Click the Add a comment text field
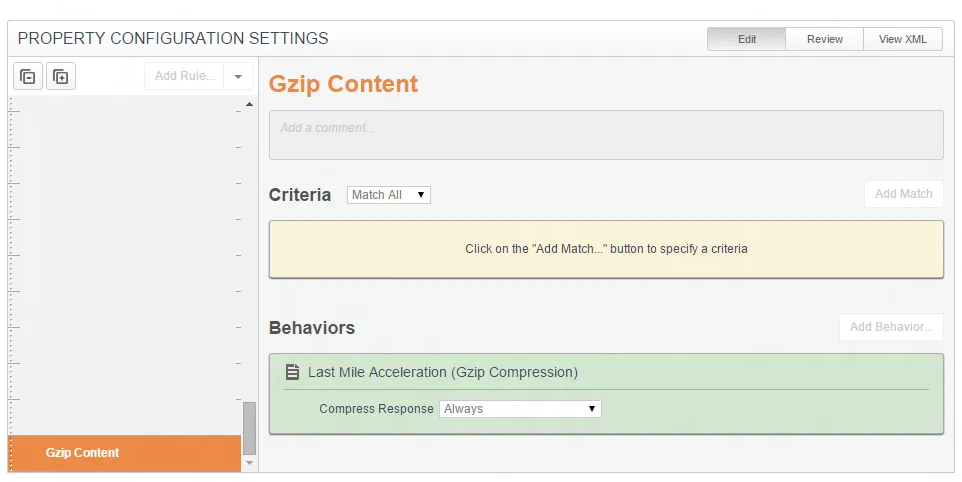The height and width of the screenshot is (482, 962). (605, 135)
